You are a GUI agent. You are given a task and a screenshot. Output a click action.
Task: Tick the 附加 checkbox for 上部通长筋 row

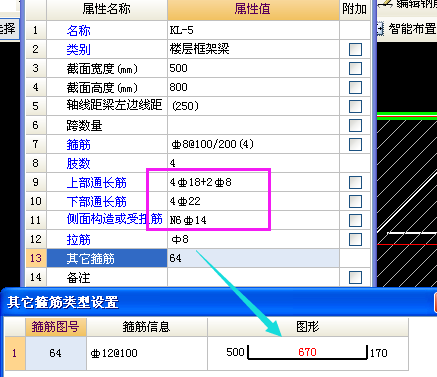355,182
